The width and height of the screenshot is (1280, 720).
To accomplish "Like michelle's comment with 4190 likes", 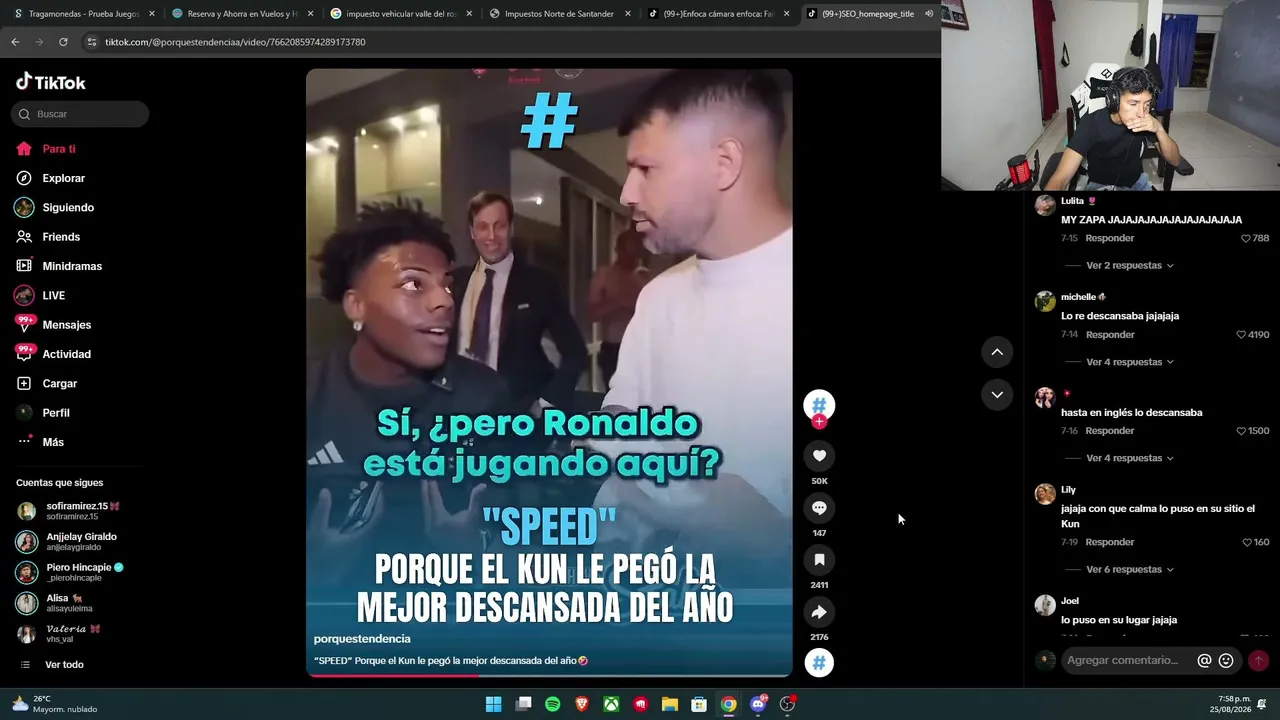I will click(1242, 335).
